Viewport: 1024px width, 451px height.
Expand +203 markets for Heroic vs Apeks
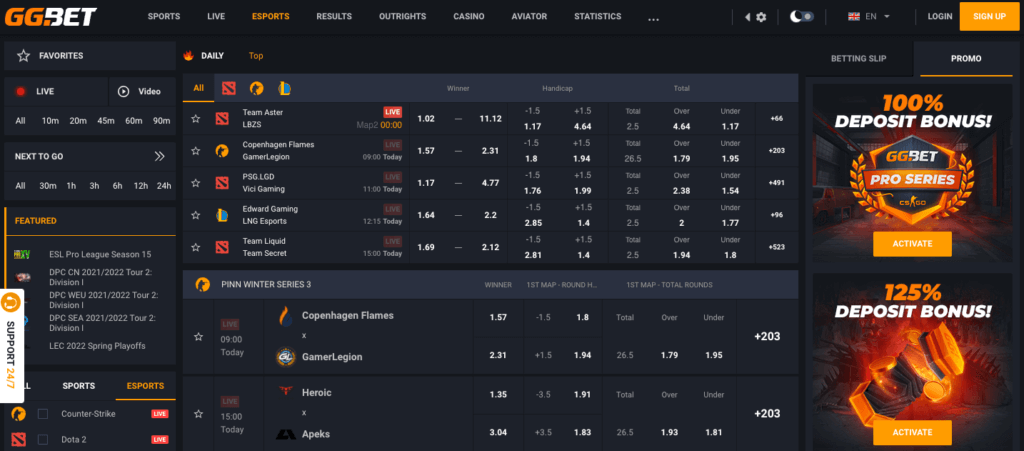[x=767, y=414]
